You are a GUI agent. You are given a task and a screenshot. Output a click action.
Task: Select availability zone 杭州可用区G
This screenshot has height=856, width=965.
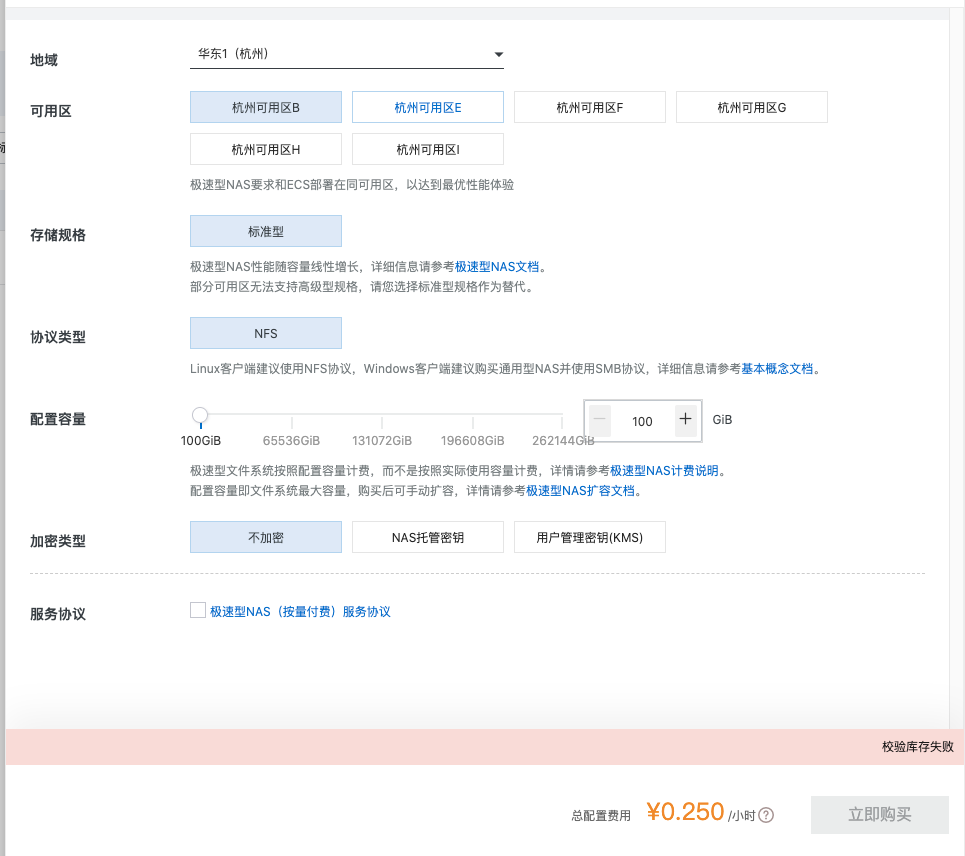751,107
